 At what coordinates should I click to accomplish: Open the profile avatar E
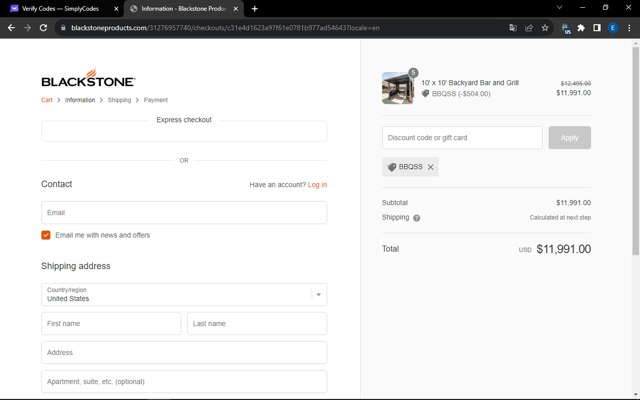[613, 28]
